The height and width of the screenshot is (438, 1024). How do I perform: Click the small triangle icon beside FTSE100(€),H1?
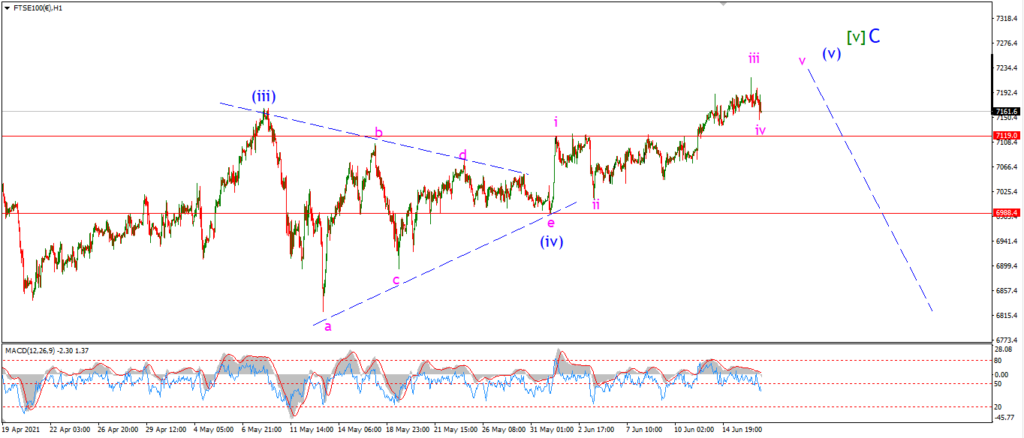[x=8, y=9]
